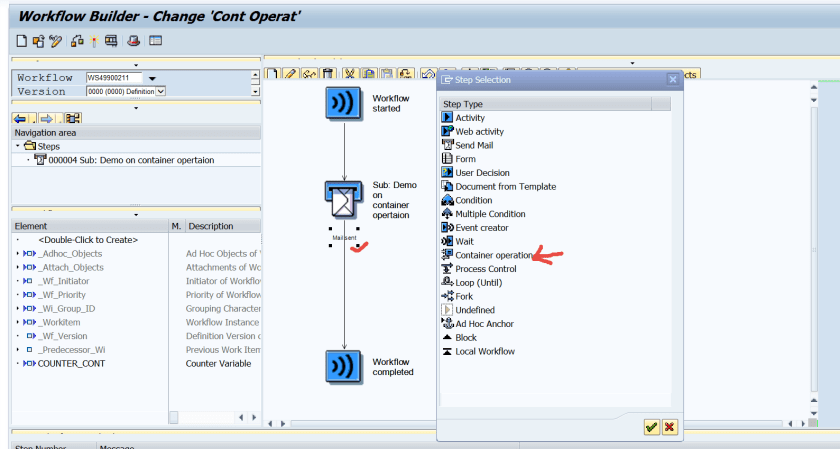Expand the _Wf_Initiator container element
840x449 pixels.
18,281
